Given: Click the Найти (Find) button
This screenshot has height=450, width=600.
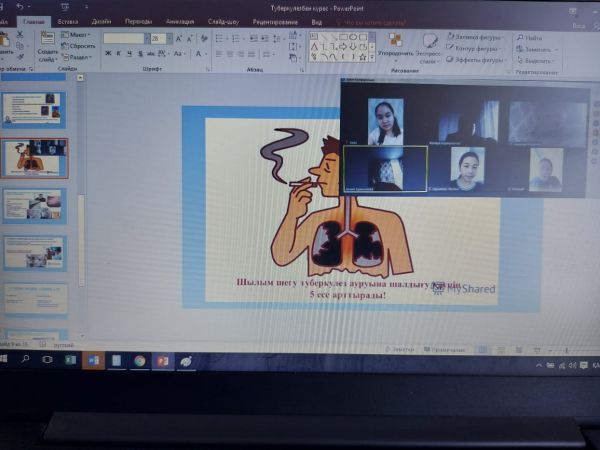Looking at the screenshot, I should [x=531, y=37].
